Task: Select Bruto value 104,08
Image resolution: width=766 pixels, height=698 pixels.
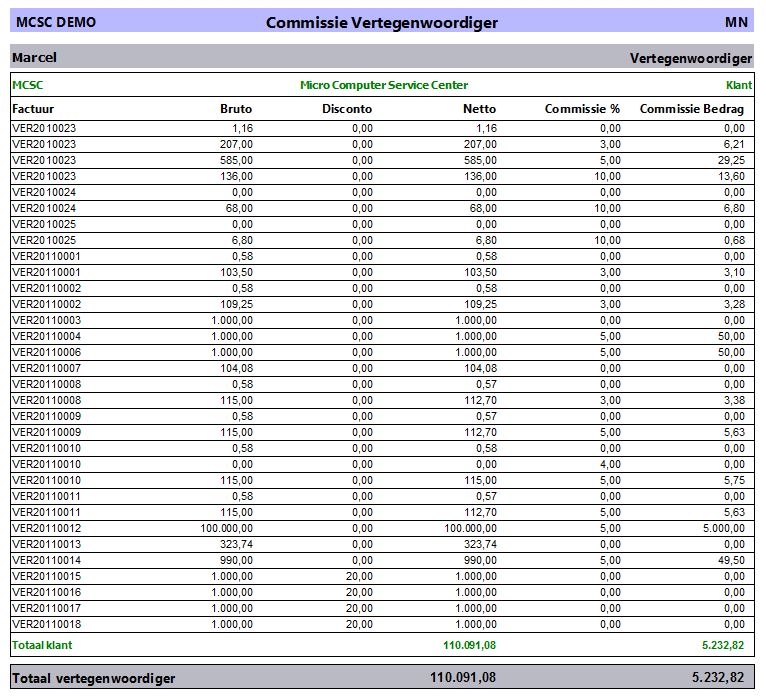Action: pyautogui.click(x=236, y=368)
